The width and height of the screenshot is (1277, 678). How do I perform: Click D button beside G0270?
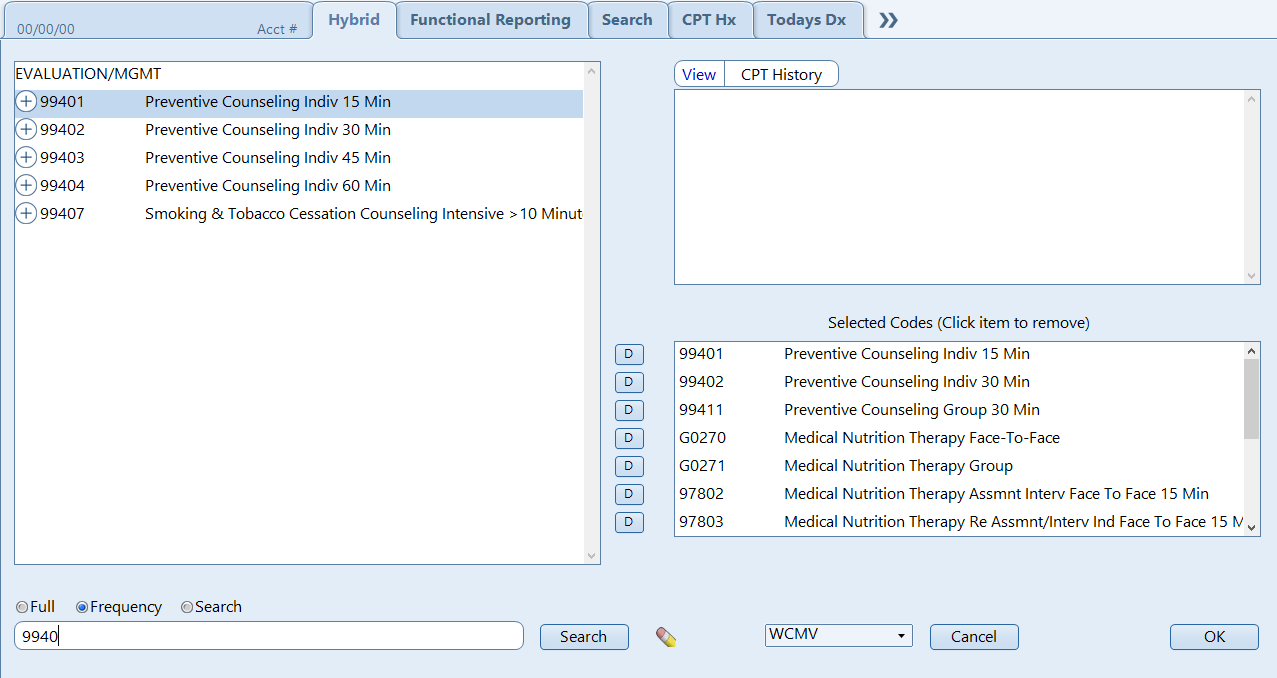(629, 438)
